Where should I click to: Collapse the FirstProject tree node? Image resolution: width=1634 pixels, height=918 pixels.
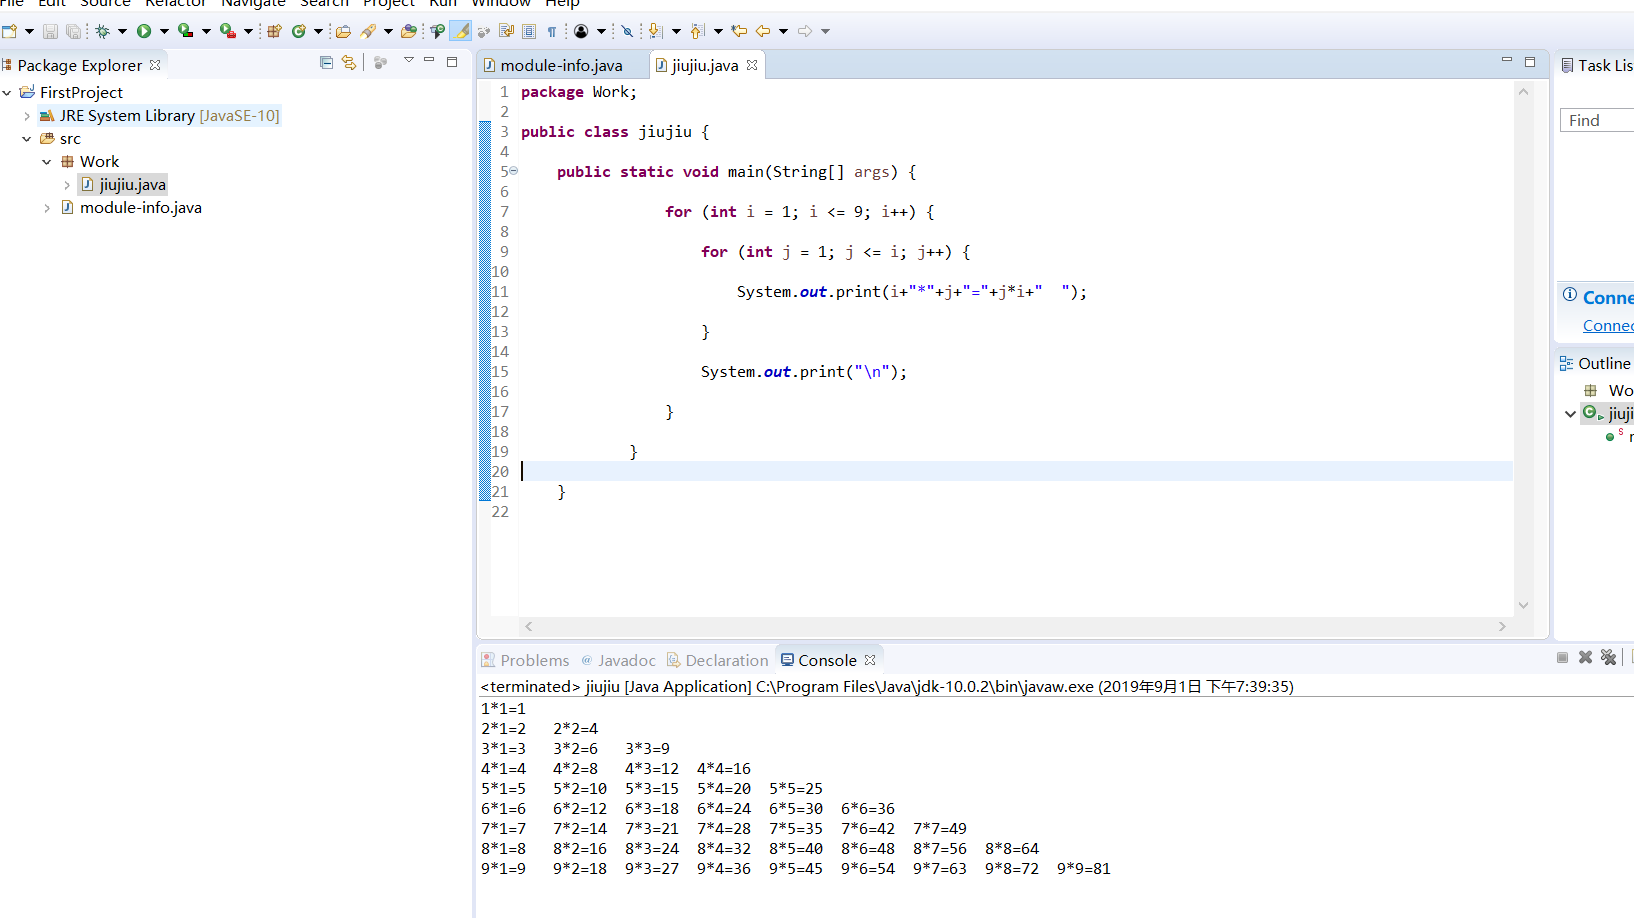click(7, 92)
